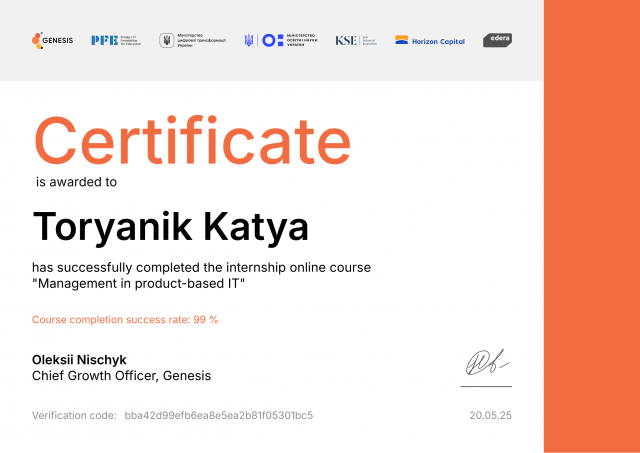Select the KSE logo
640x453 pixels.
pos(357,40)
